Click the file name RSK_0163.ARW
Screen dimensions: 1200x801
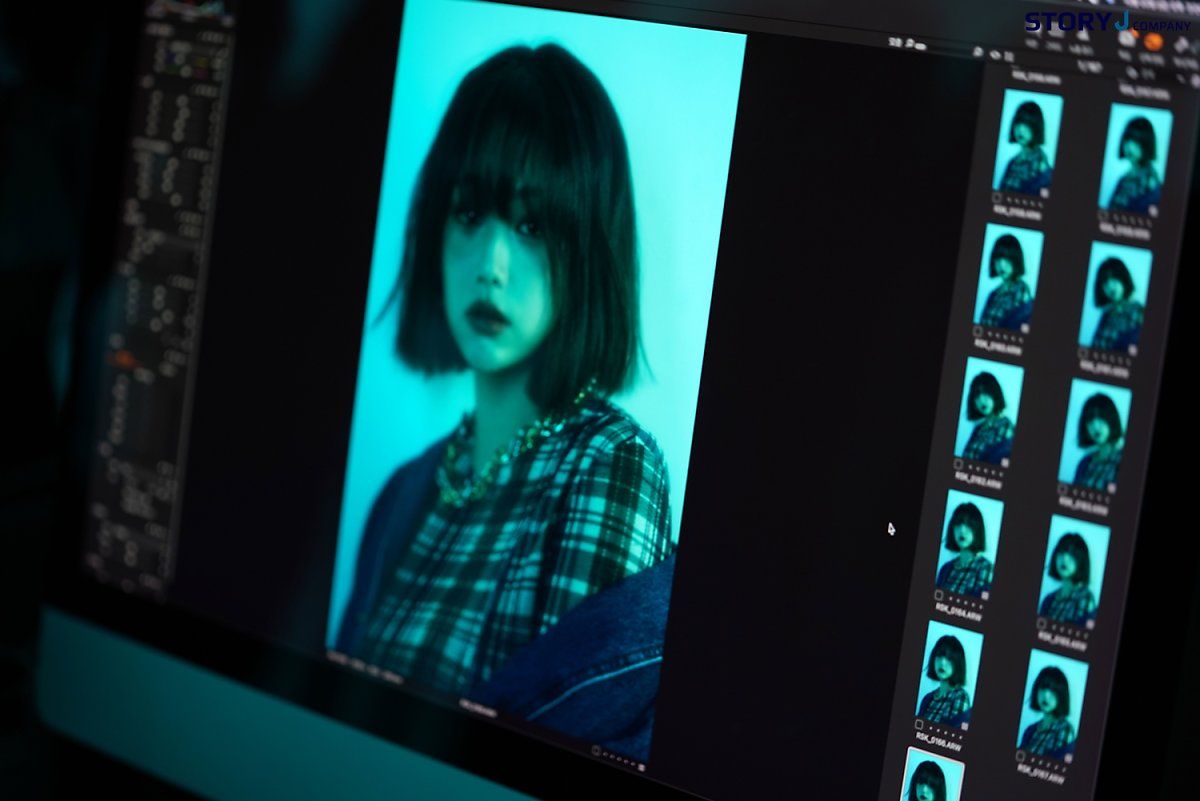1082,506
